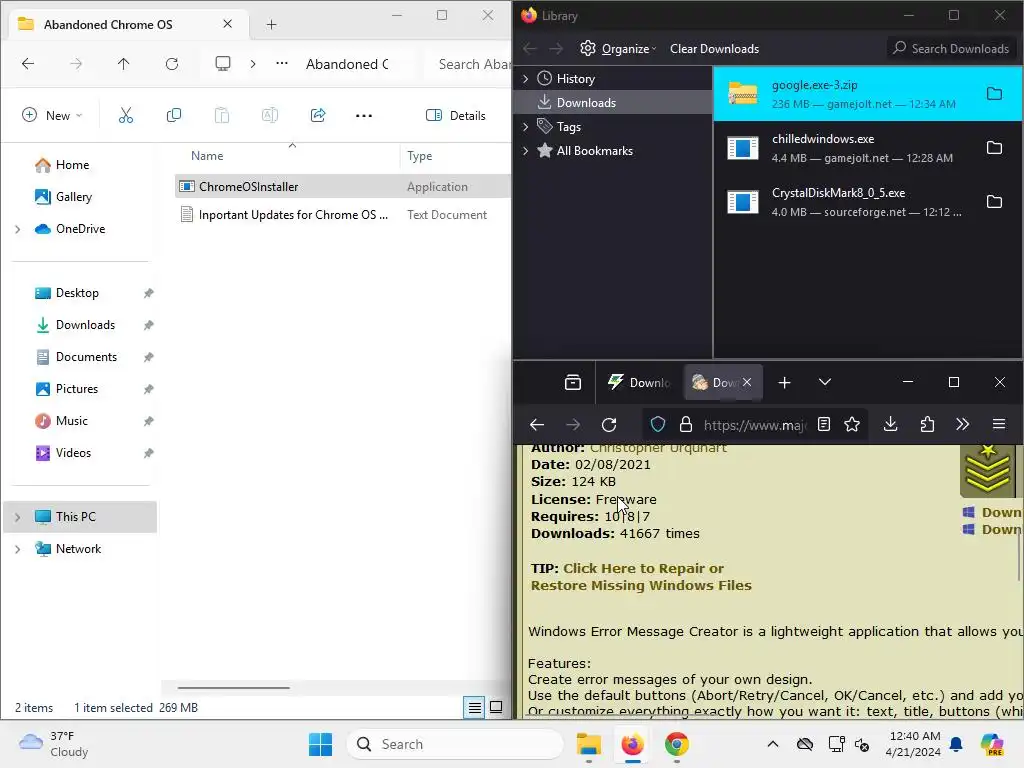
Task: Open the weather widget showing 37°F
Action: 54,744
